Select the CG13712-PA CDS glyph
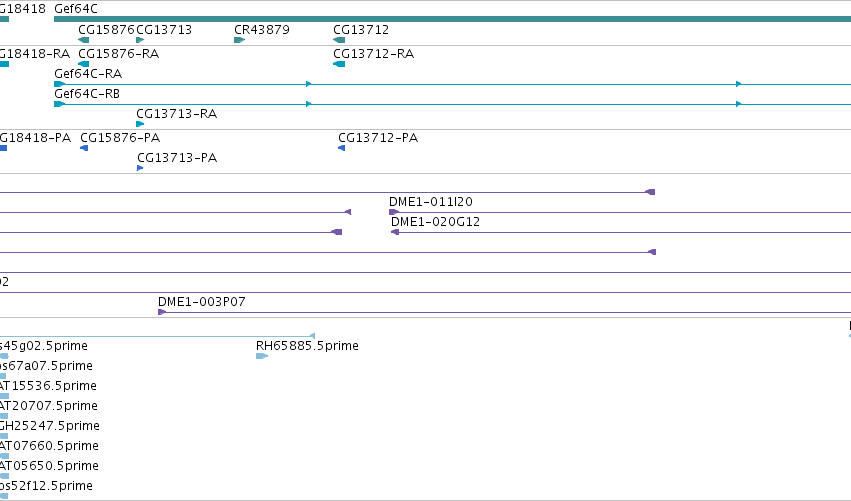Image resolution: width=851 pixels, height=501 pixels. pyautogui.click(x=341, y=148)
